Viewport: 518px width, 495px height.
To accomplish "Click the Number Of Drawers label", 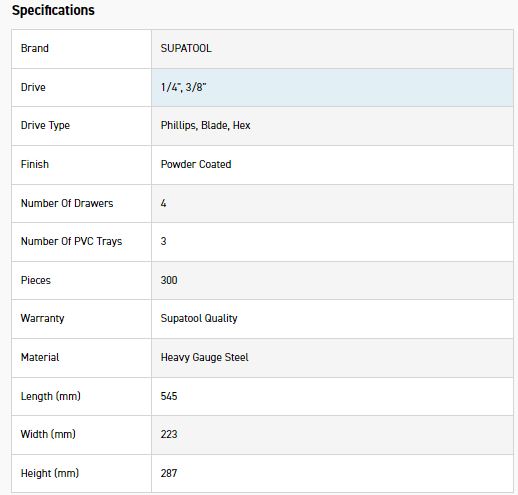I will (67, 203).
